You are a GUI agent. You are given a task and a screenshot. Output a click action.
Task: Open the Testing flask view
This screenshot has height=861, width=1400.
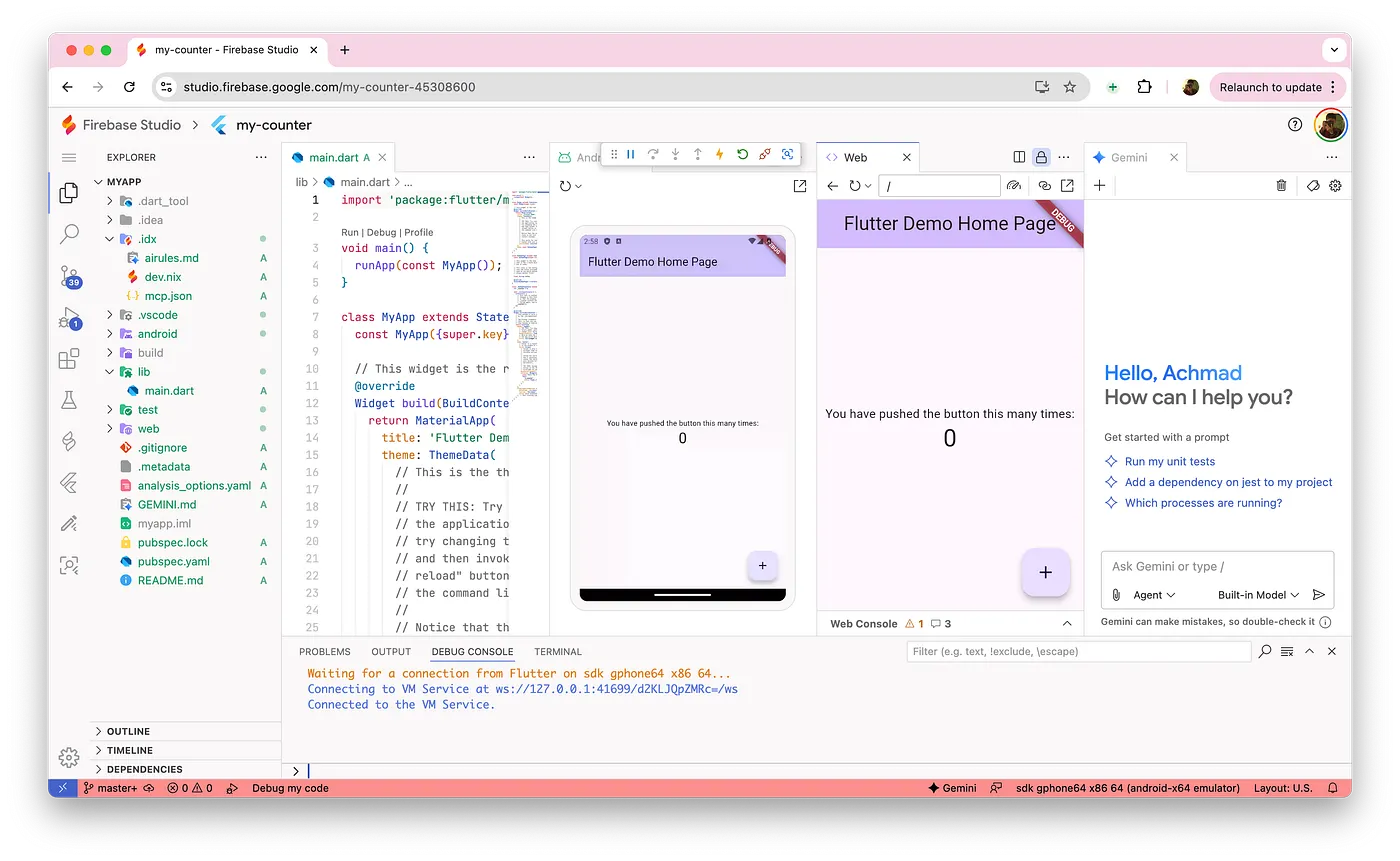coord(69,400)
